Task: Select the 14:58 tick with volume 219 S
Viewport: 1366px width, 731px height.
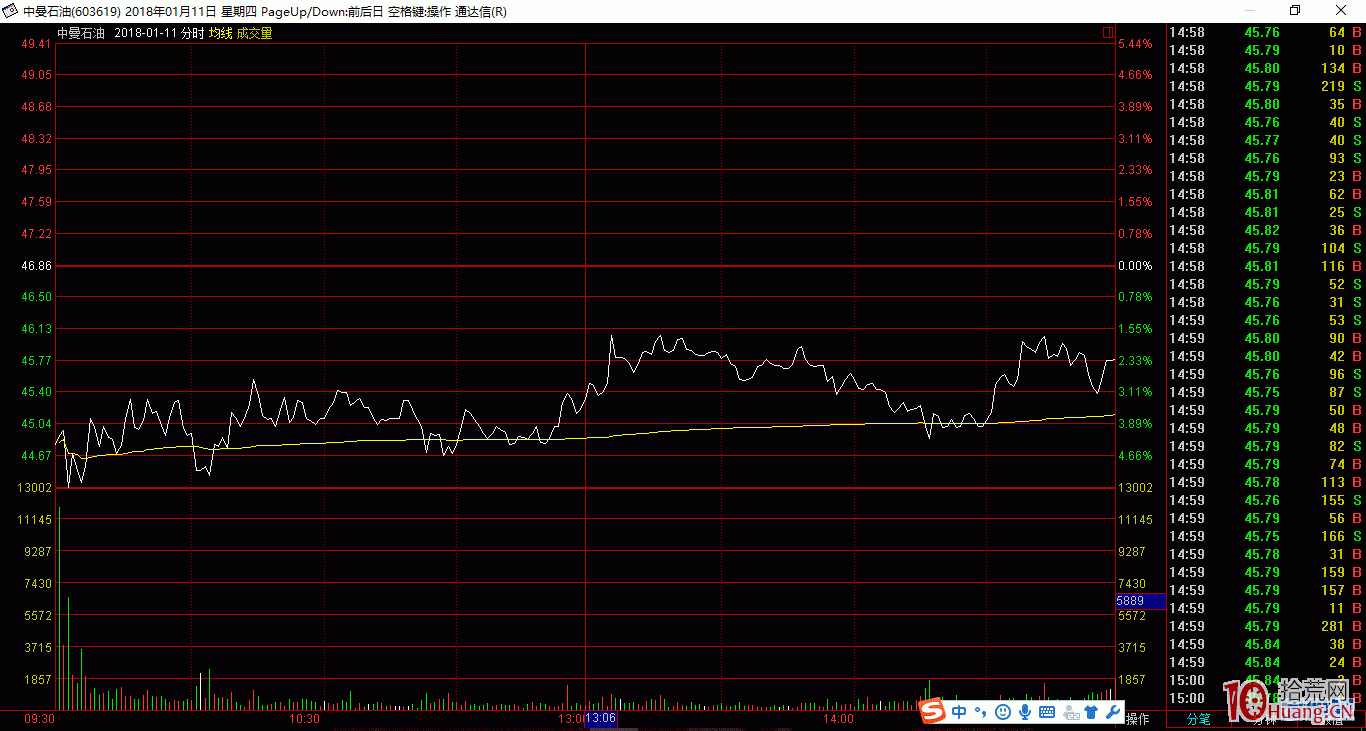Action: (1266, 86)
